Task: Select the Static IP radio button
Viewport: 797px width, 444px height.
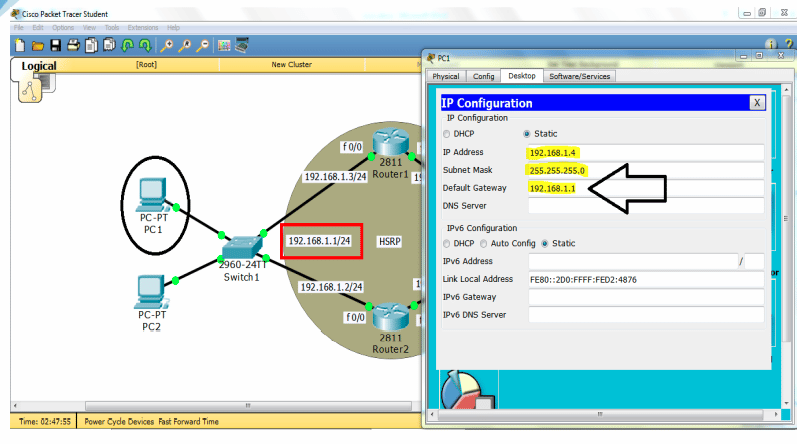Action: click(x=527, y=134)
